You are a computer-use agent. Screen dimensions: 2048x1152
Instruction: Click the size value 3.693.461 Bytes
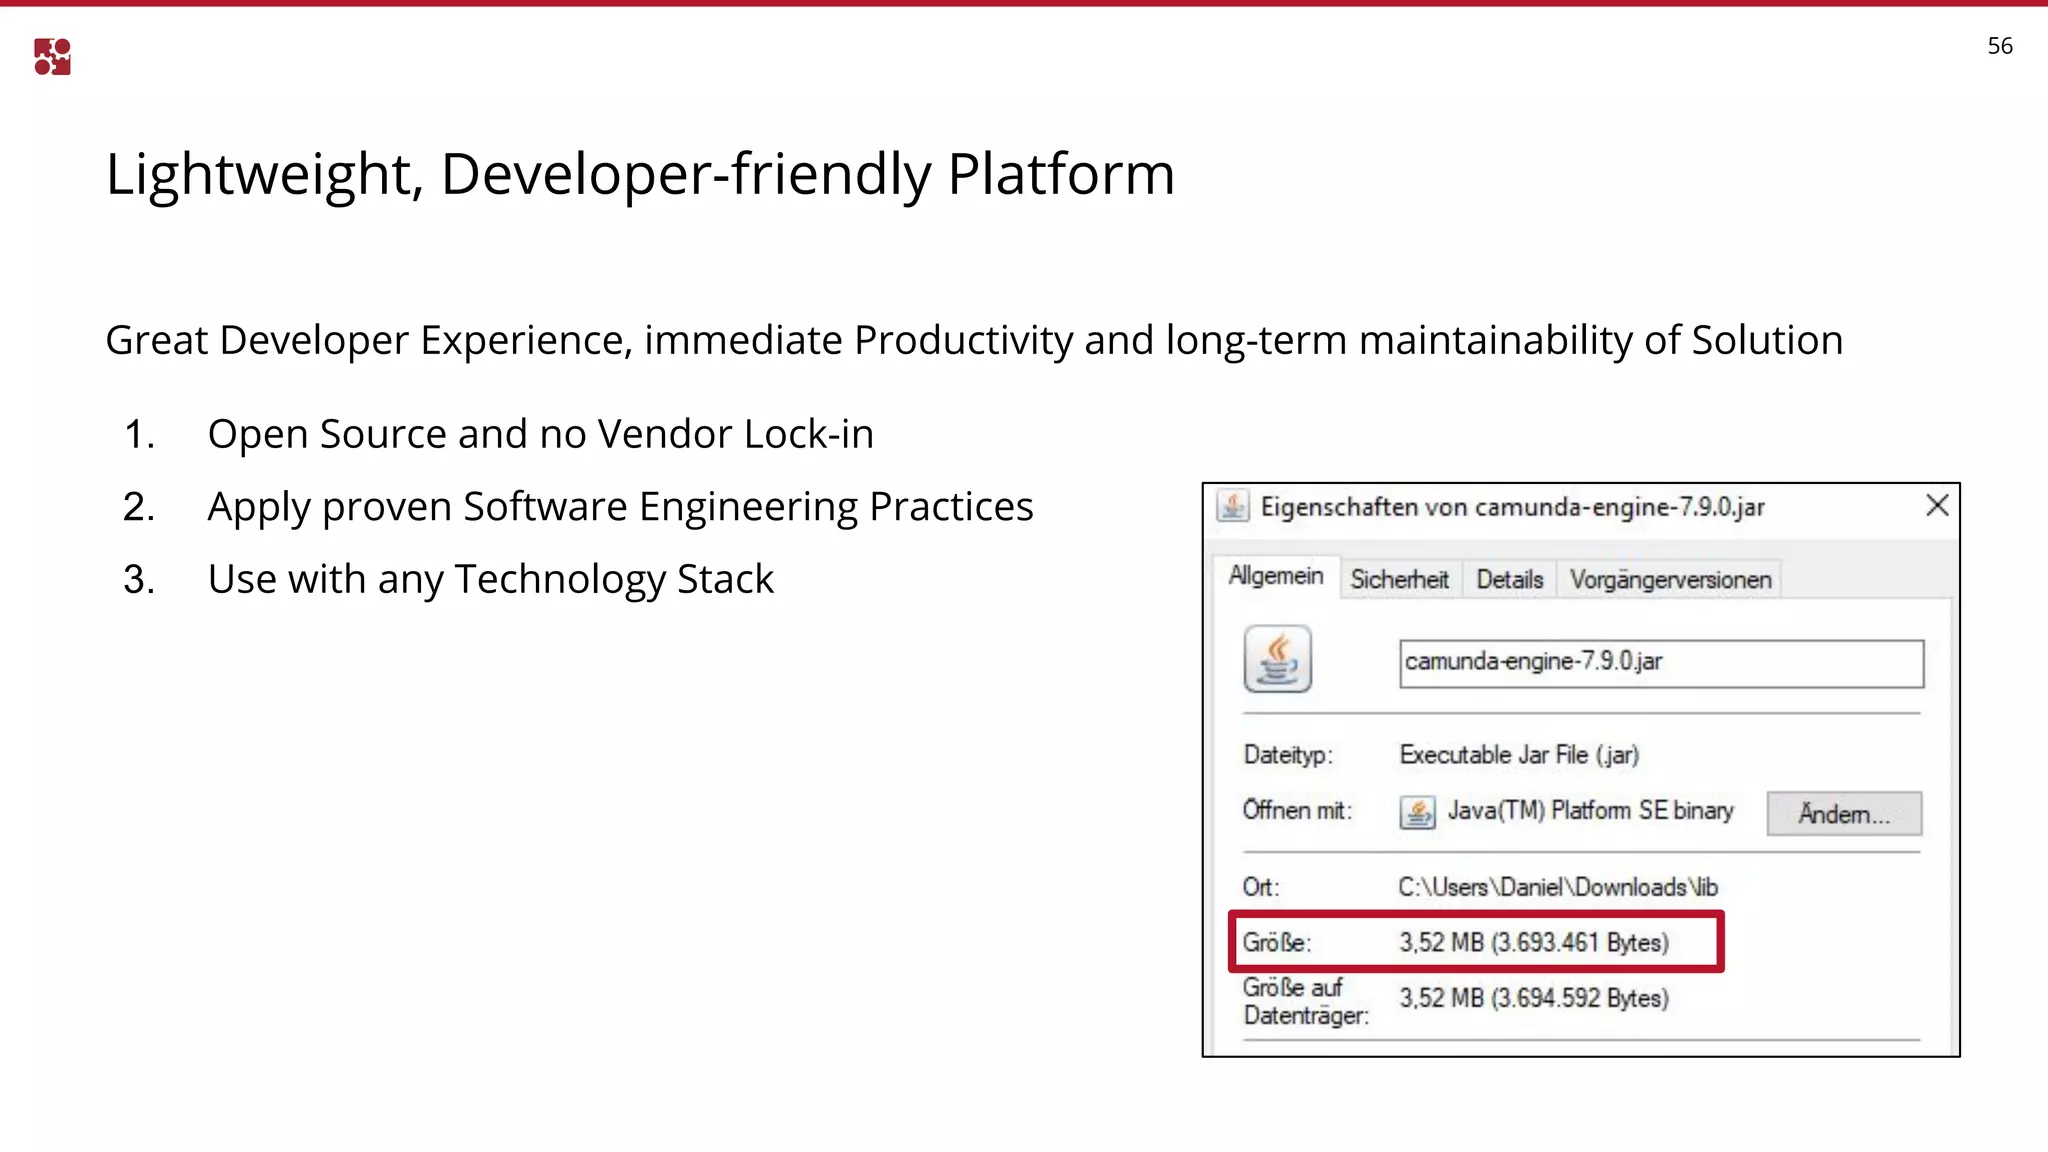coord(1534,942)
